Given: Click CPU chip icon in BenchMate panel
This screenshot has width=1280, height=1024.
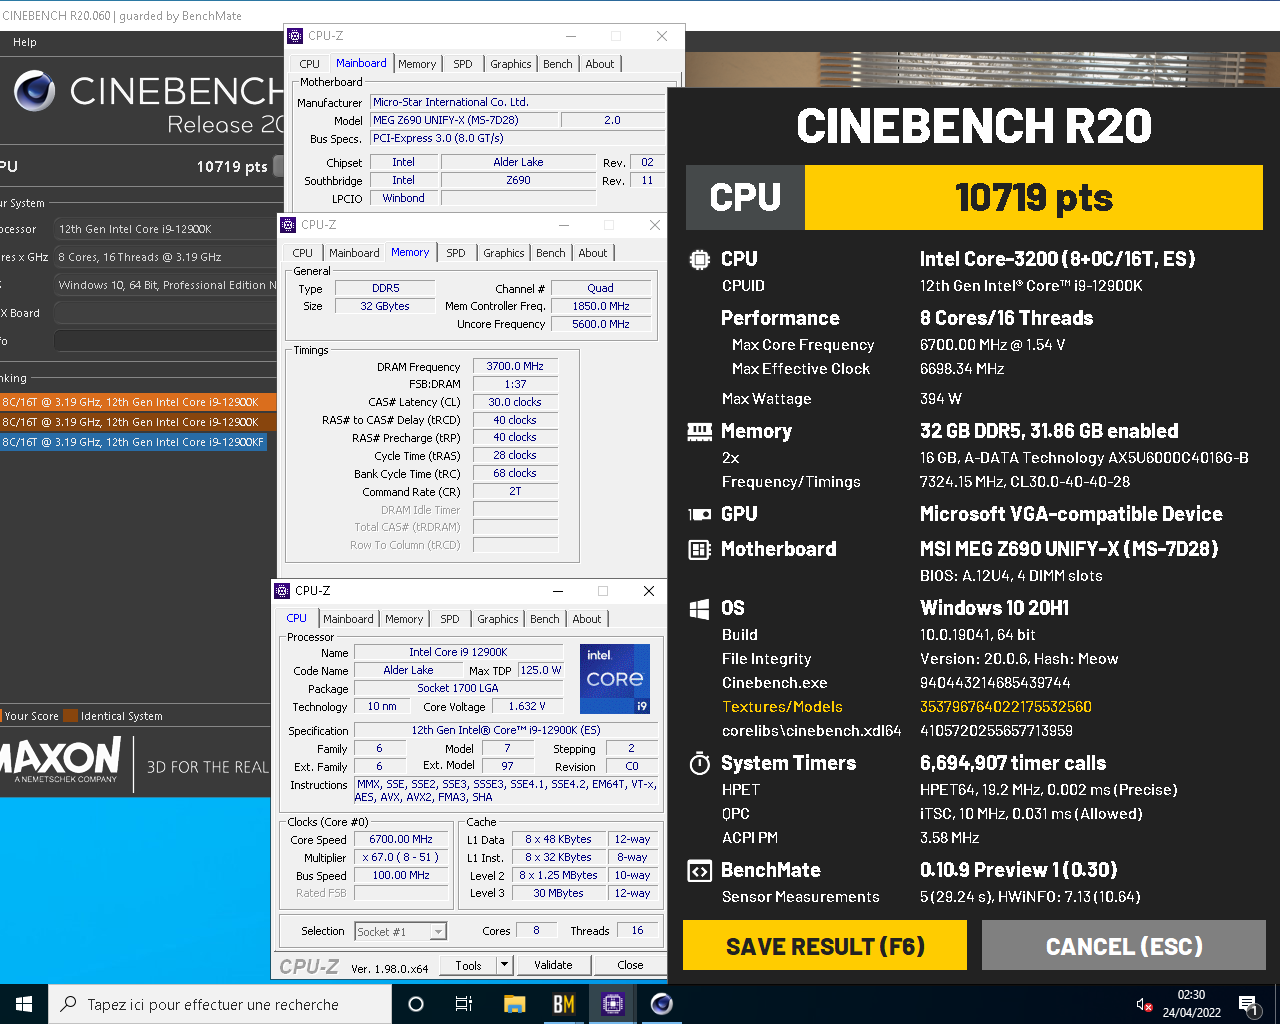Looking at the screenshot, I should (x=699, y=259).
